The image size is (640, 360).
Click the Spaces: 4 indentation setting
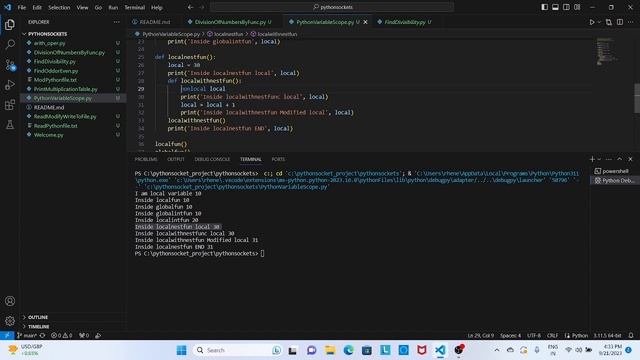(510, 336)
